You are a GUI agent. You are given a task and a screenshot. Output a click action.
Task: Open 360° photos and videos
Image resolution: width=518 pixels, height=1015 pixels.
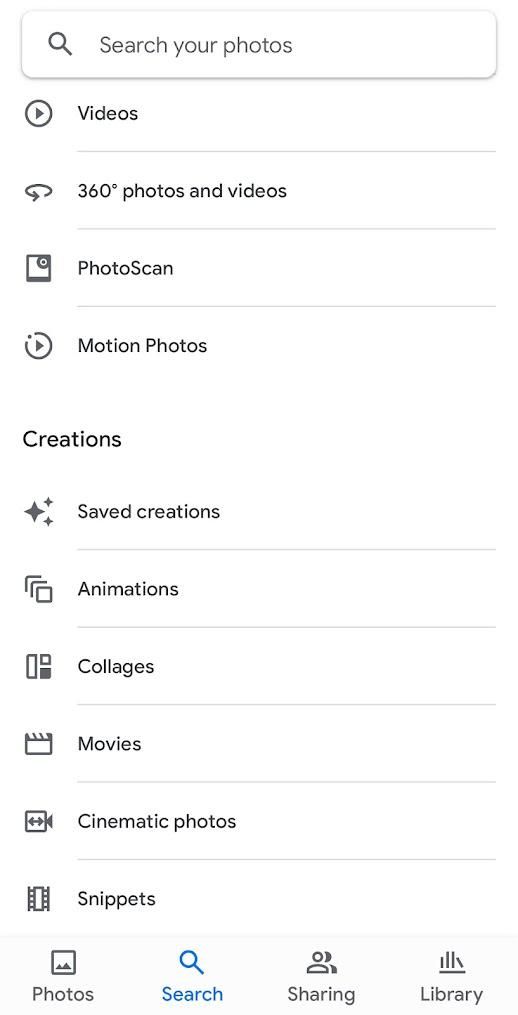pos(259,191)
